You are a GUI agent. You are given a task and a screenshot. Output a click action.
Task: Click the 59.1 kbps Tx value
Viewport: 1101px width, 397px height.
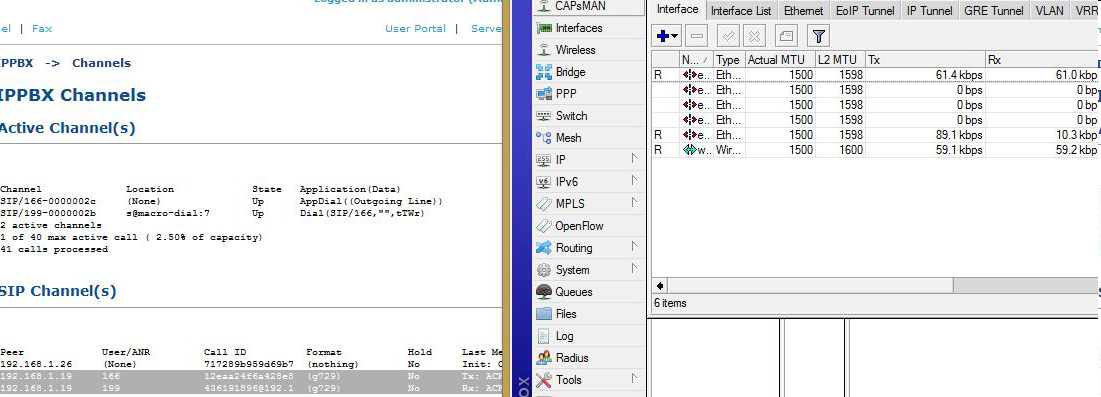tap(959, 150)
